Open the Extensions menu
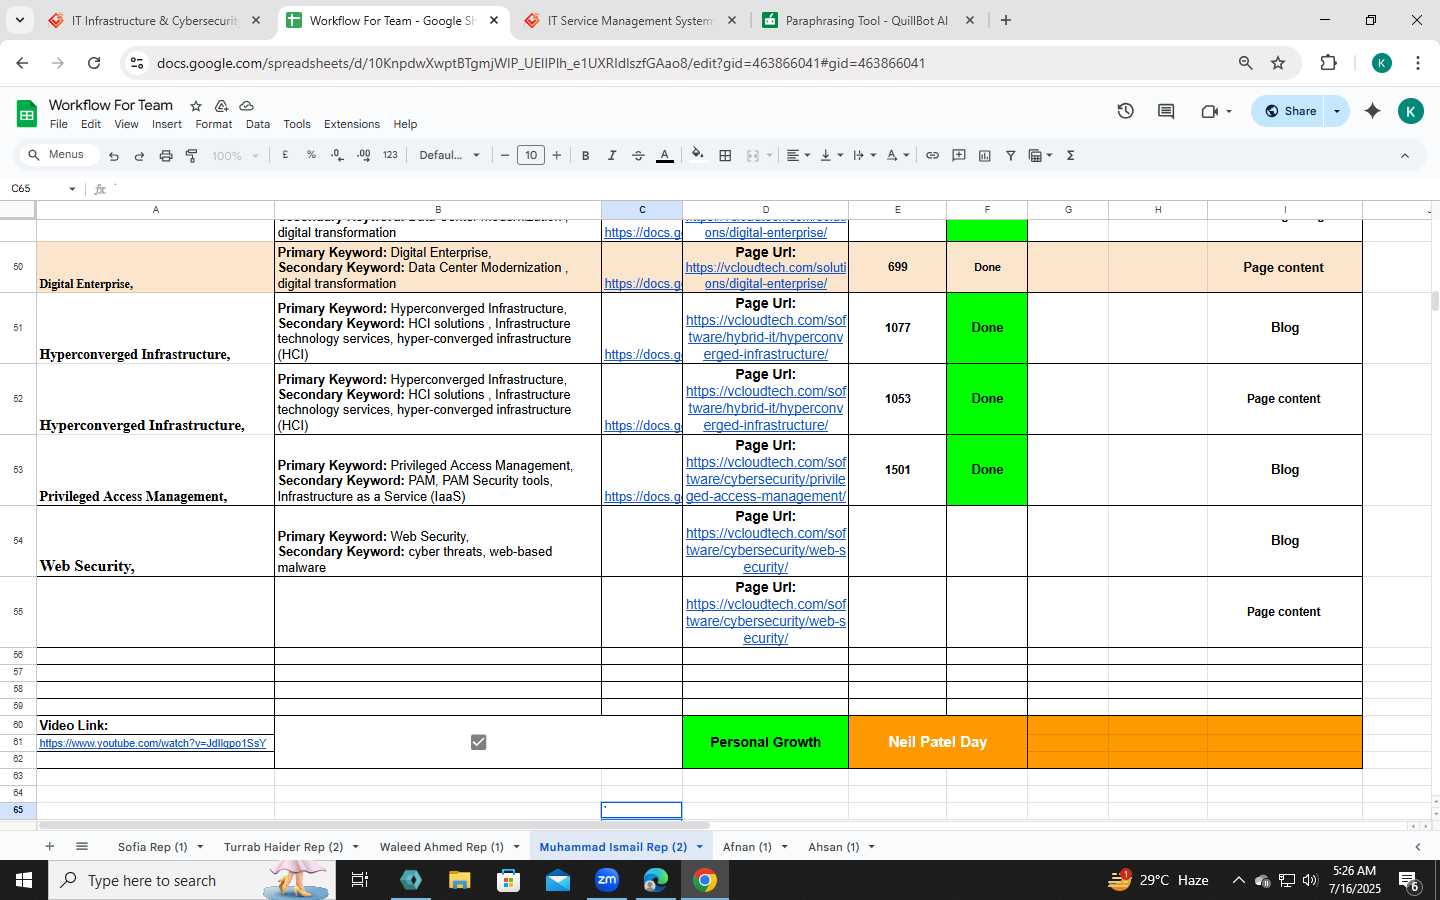 [x=352, y=124]
